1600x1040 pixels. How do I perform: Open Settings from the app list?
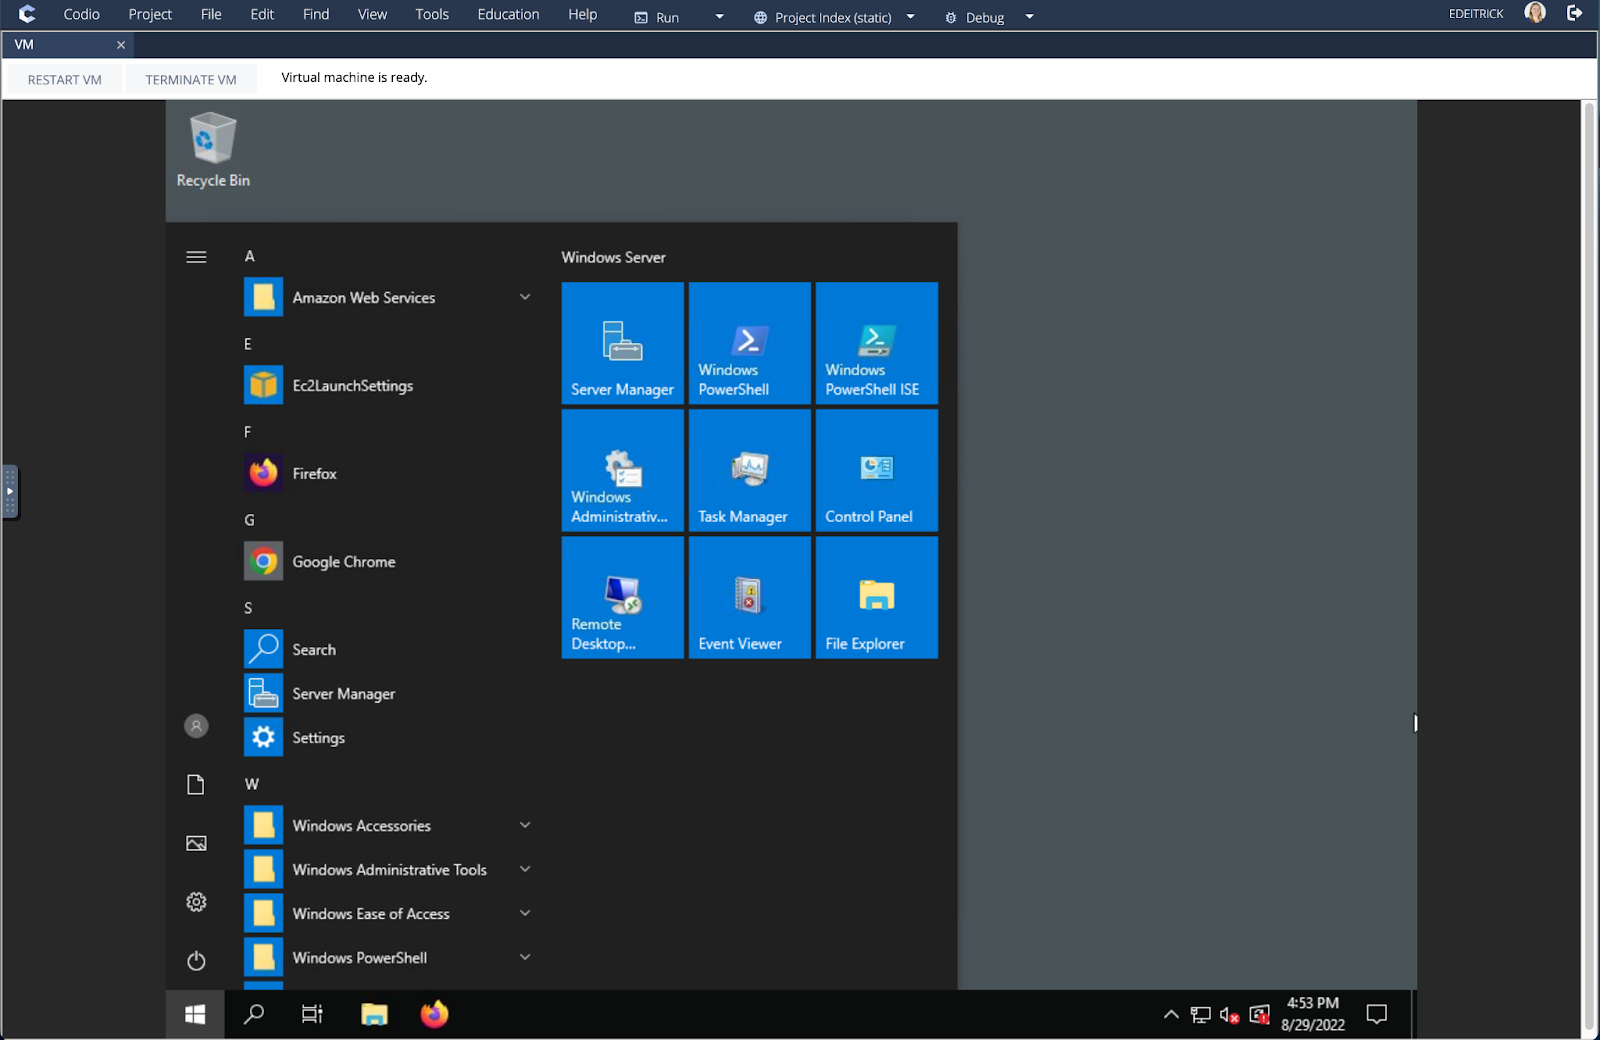[389, 738]
